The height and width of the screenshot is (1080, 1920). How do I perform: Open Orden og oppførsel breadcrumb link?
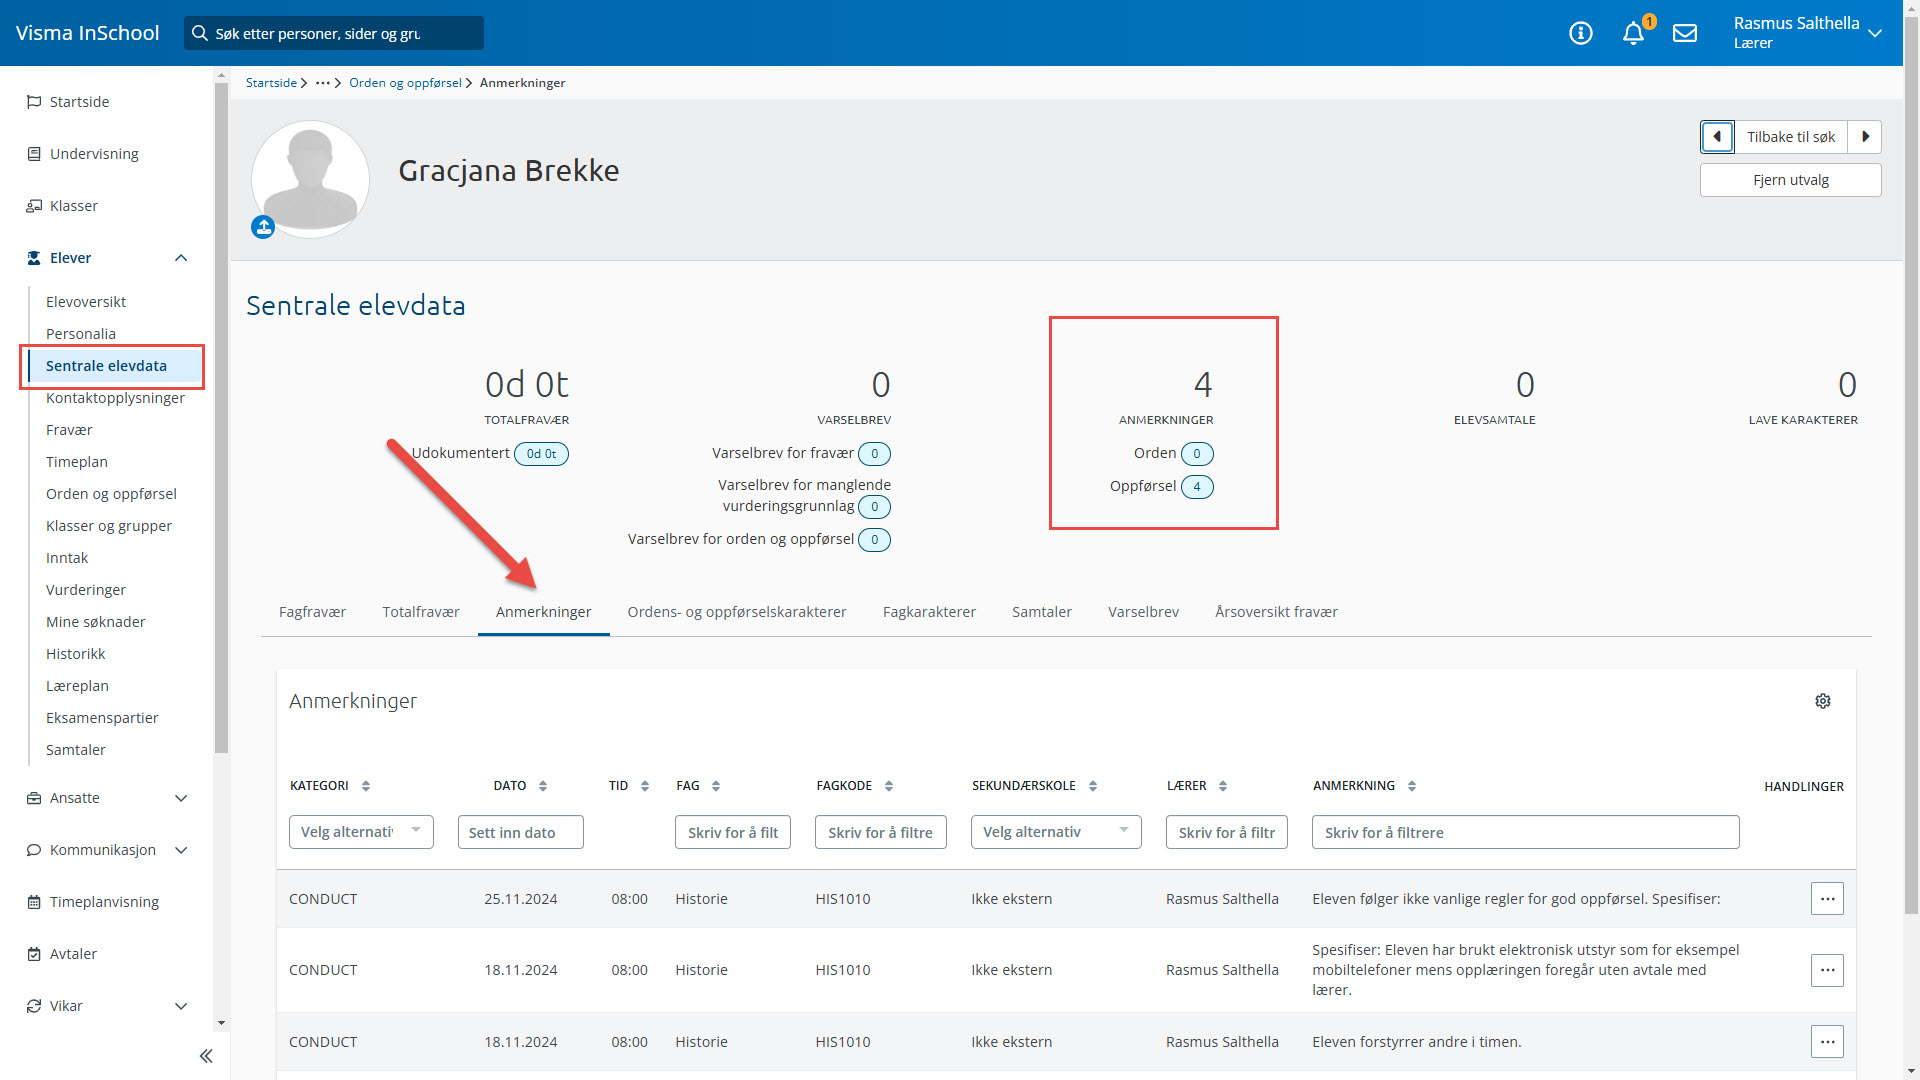click(405, 83)
